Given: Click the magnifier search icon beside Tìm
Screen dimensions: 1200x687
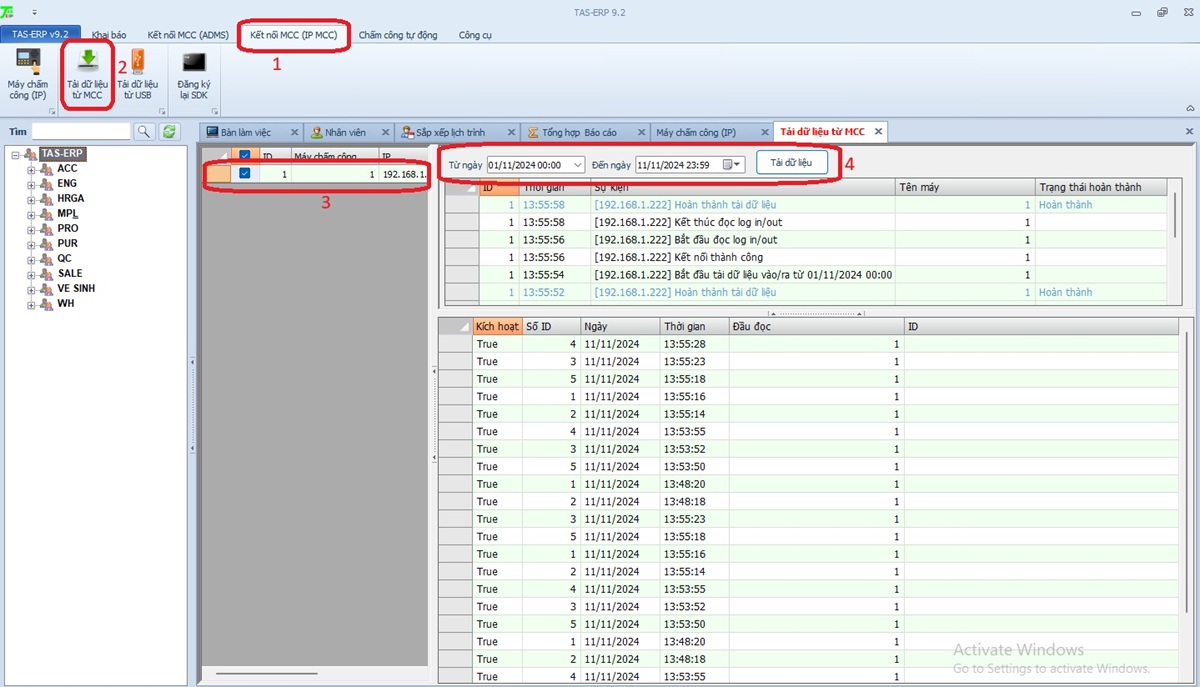Looking at the screenshot, I should (x=144, y=132).
